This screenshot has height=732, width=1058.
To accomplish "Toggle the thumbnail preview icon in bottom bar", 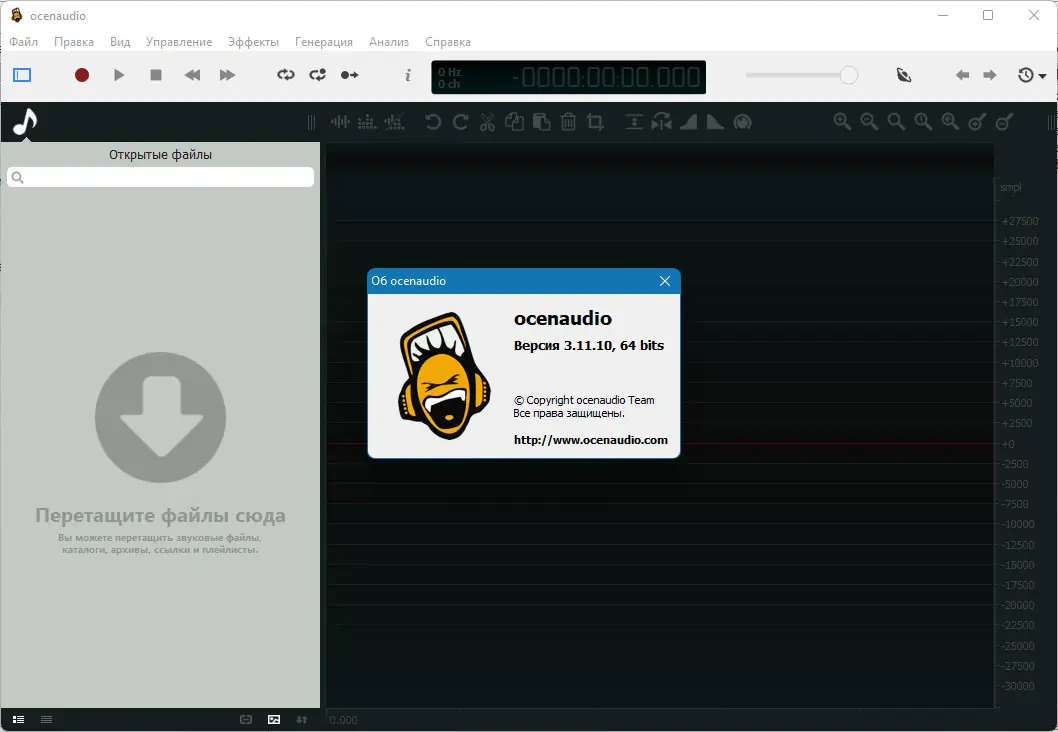I will click(x=274, y=720).
